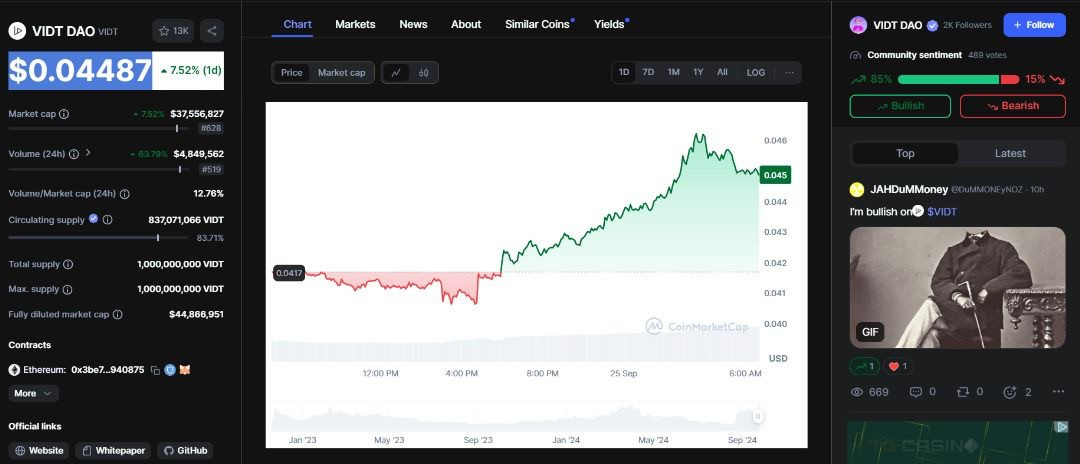Screen dimensions: 1080x464
Task: Click the chart range slider handle
Action: [758, 416]
